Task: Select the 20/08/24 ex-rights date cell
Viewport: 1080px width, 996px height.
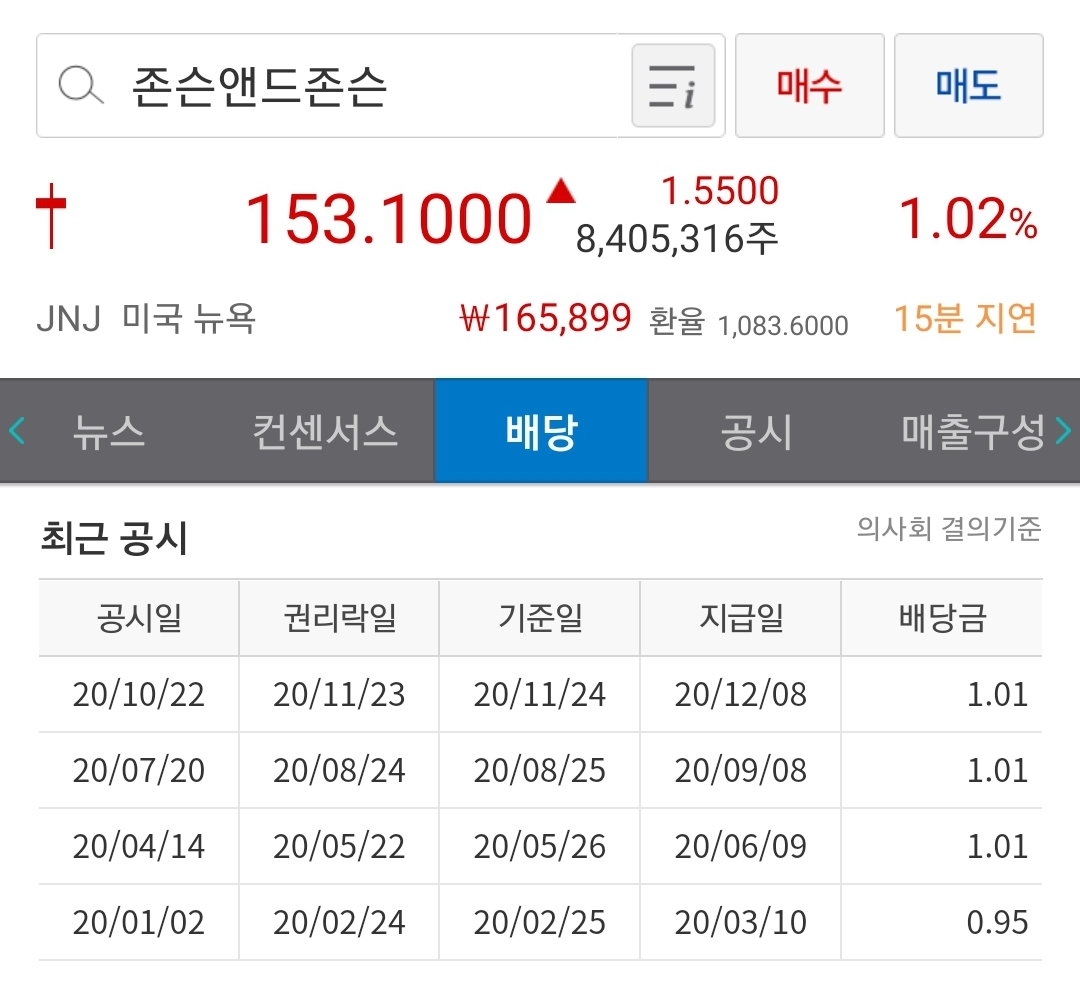Action: point(340,770)
